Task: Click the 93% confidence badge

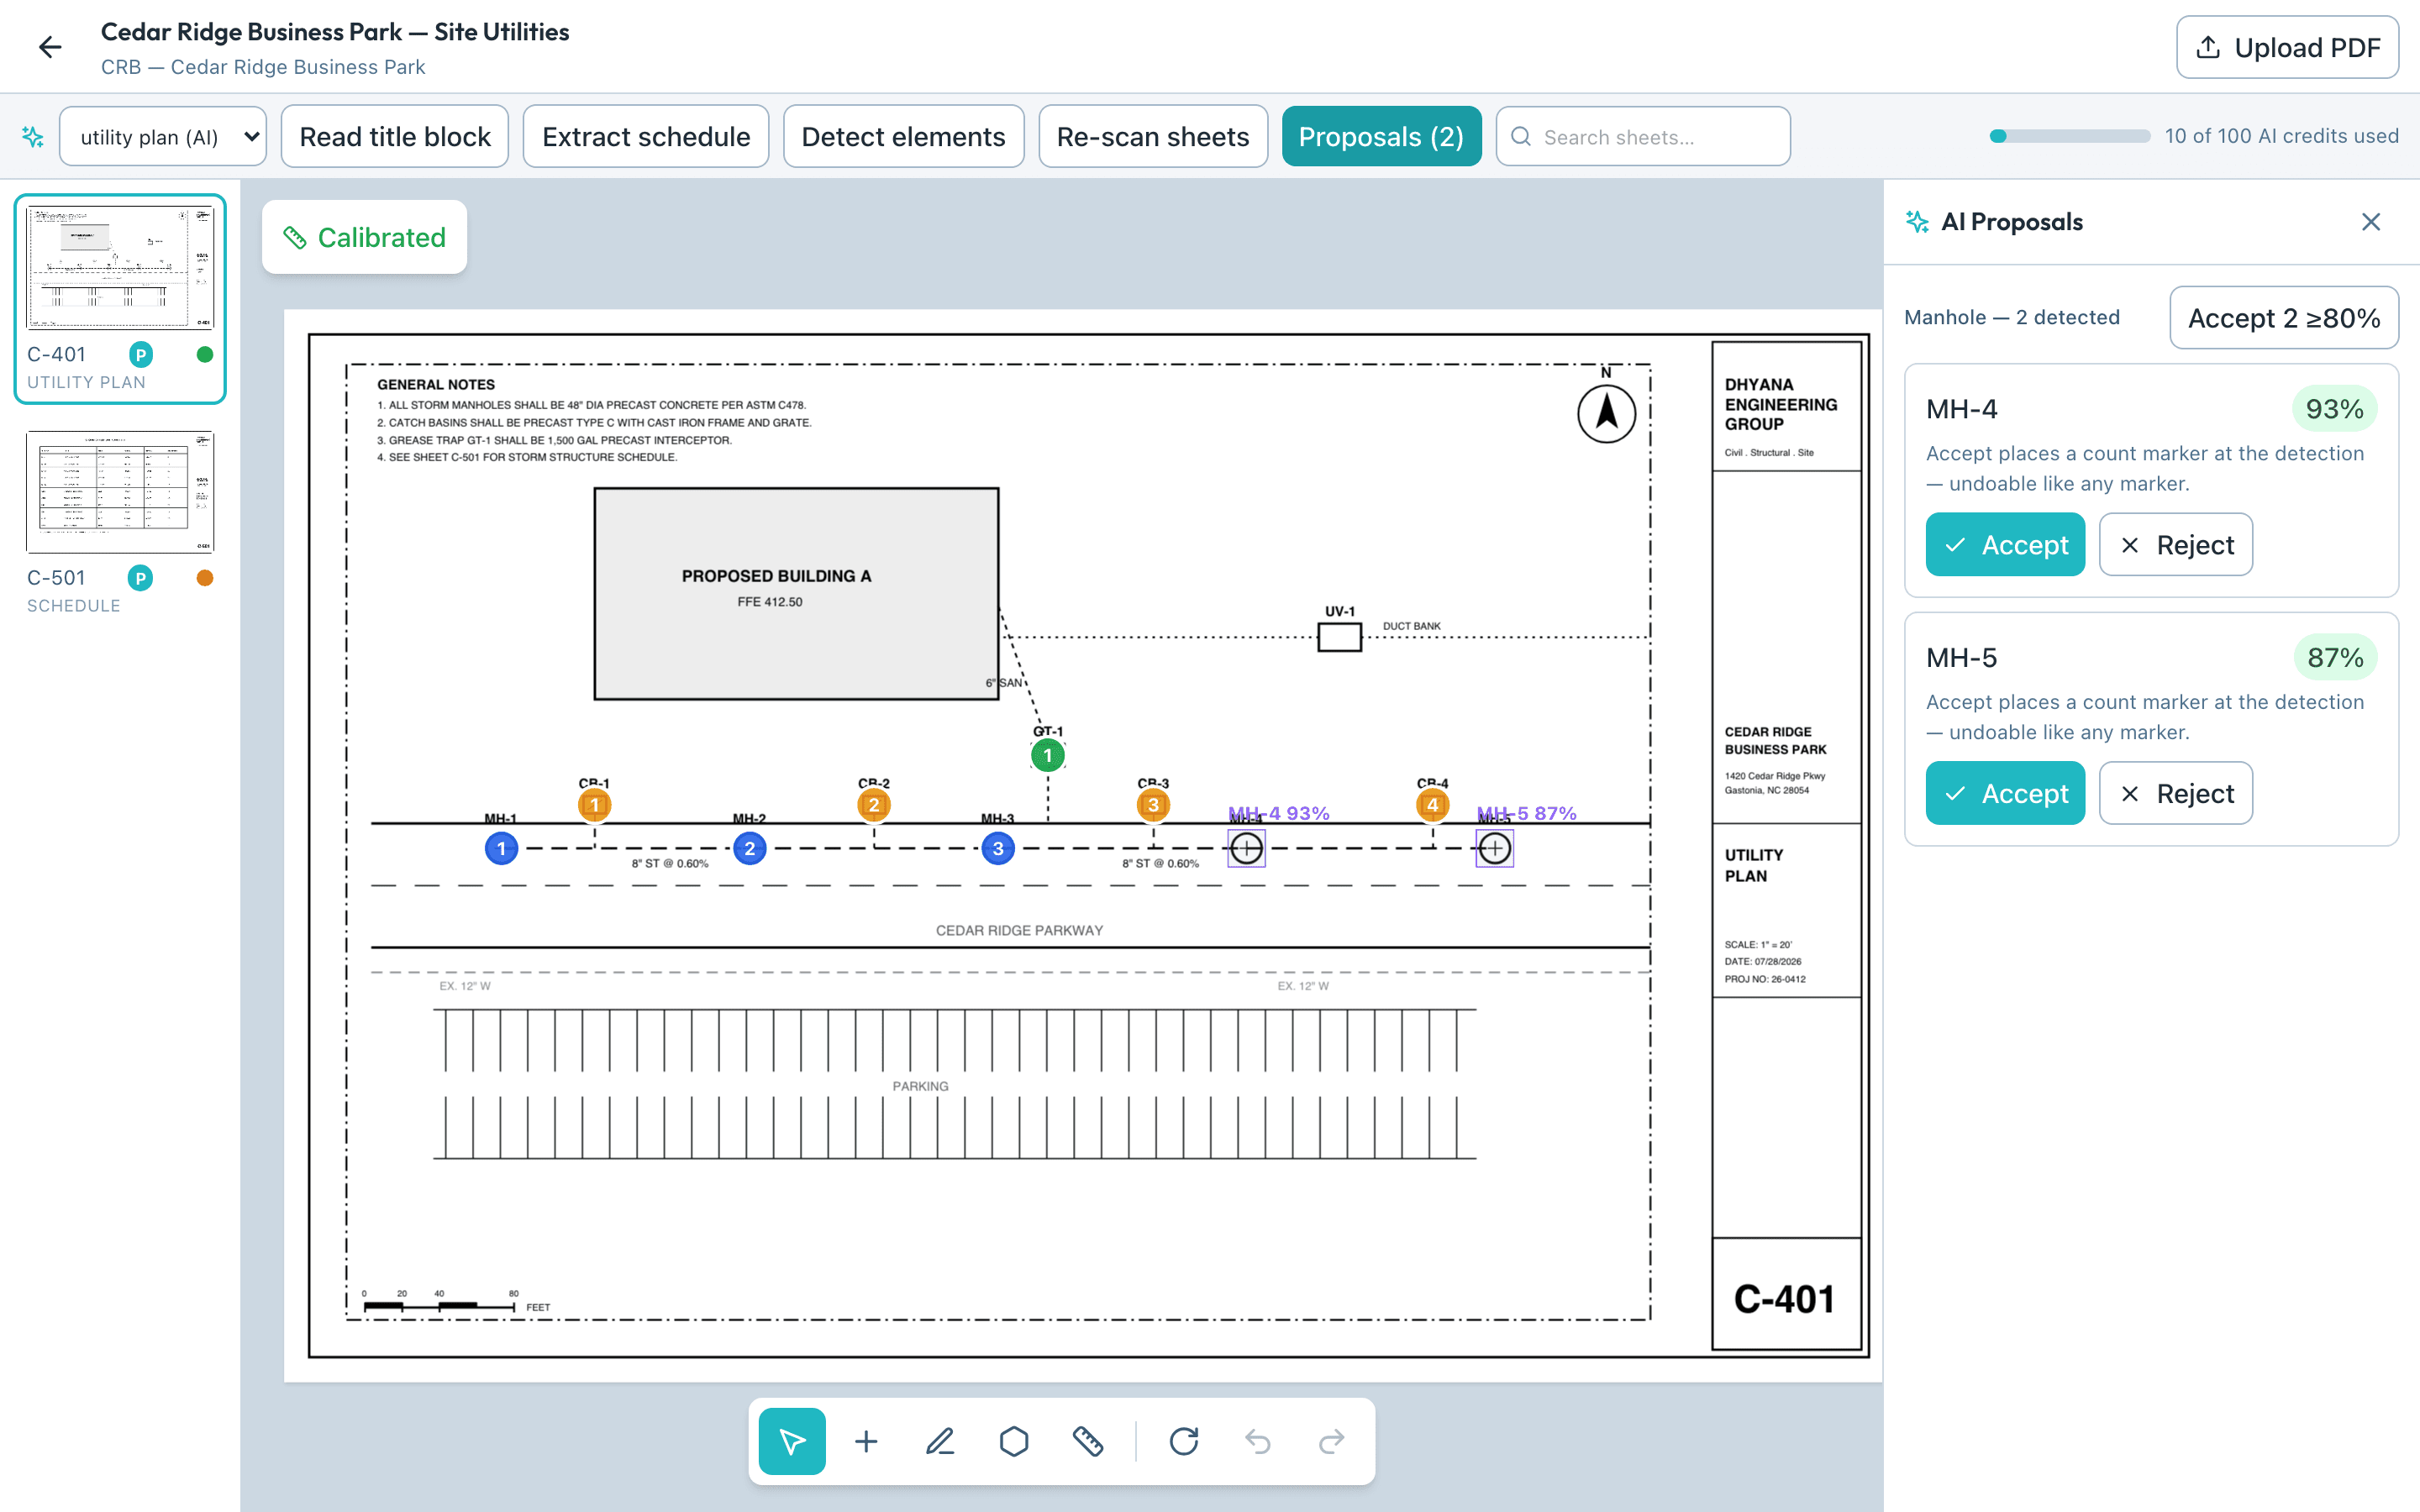Action: [x=2334, y=409]
